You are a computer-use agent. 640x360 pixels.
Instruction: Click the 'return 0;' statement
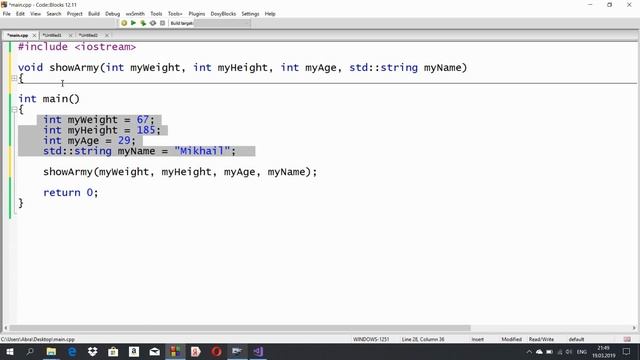click(71, 193)
